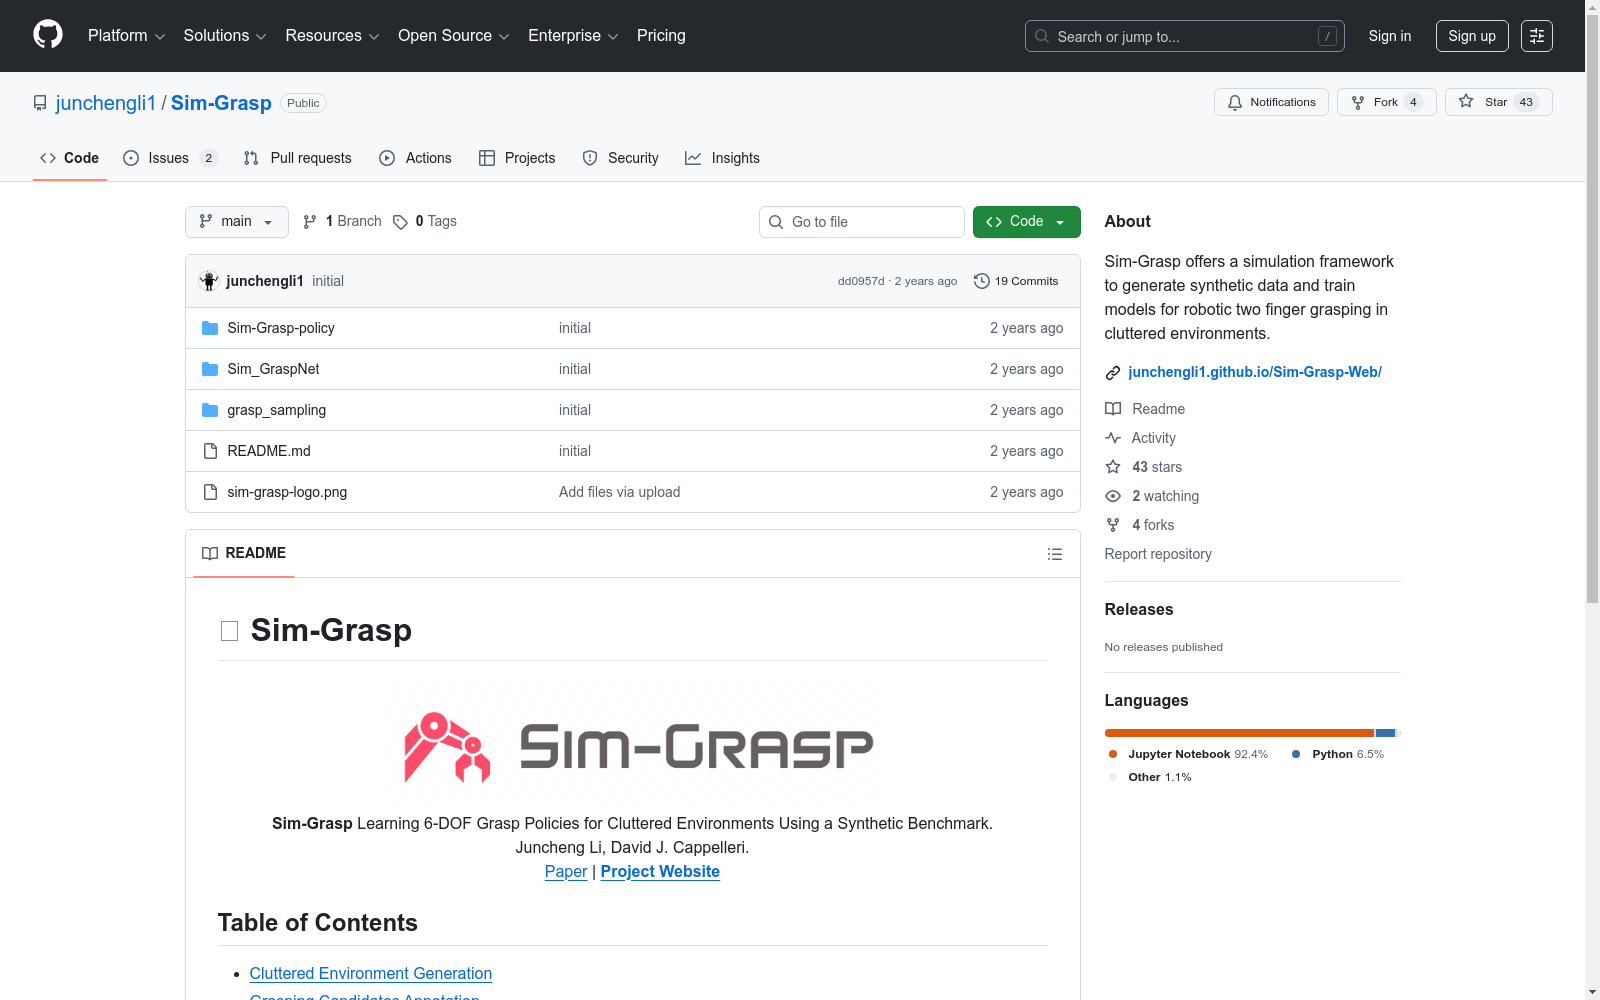This screenshot has height=1000, width=1600.
Task: Go to the GitHub homepage logo
Action: 48,35
